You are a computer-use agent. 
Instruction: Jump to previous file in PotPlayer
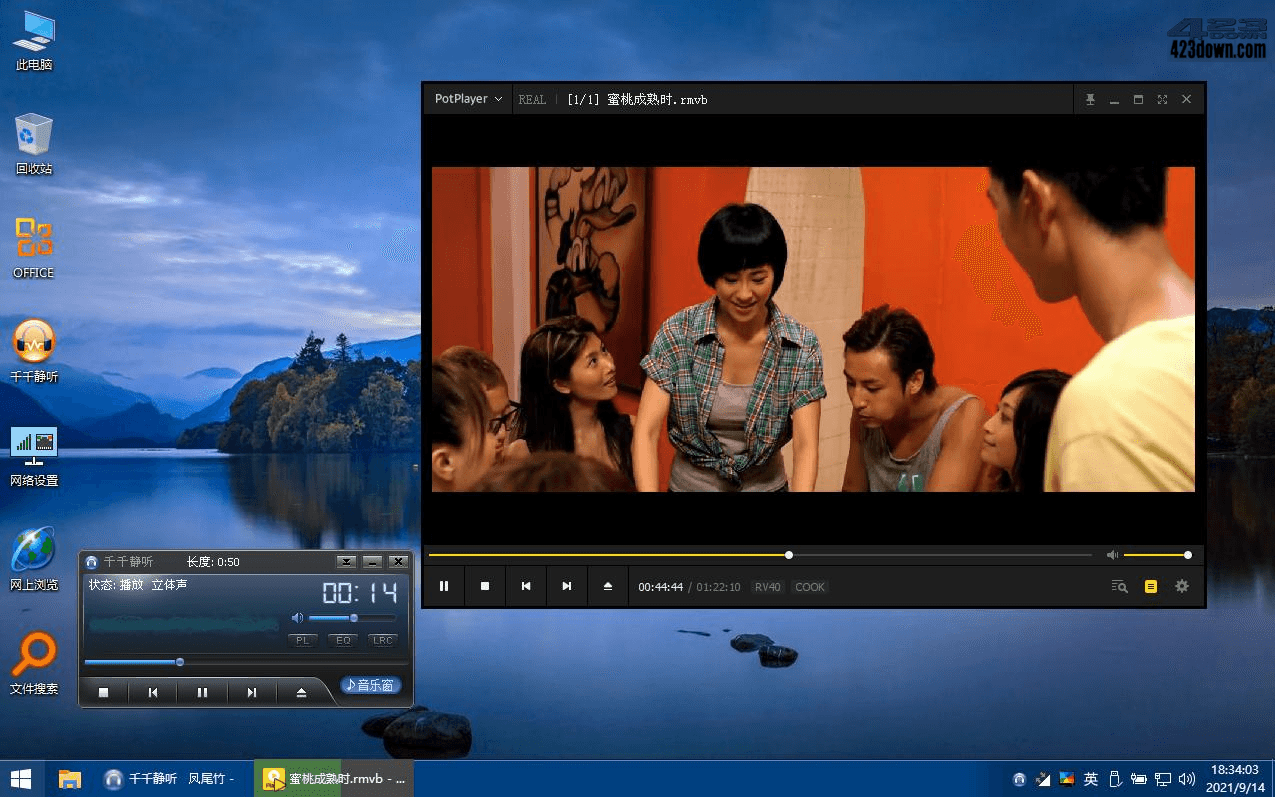pyautogui.click(x=526, y=586)
